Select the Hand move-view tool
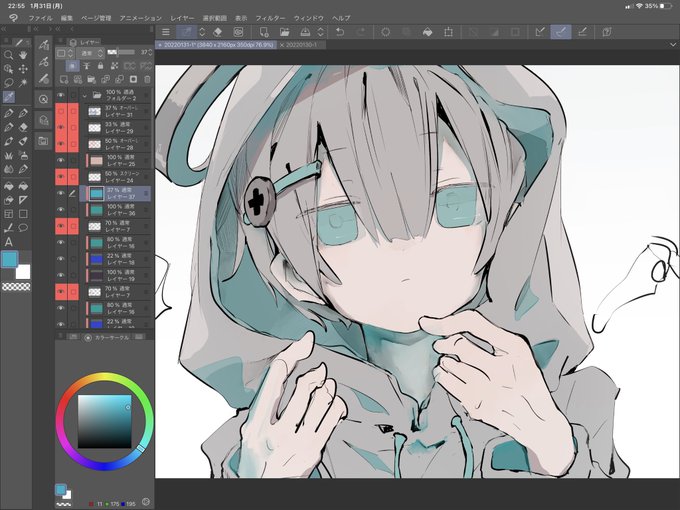This screenshot has height=510, width=680. 23,55
